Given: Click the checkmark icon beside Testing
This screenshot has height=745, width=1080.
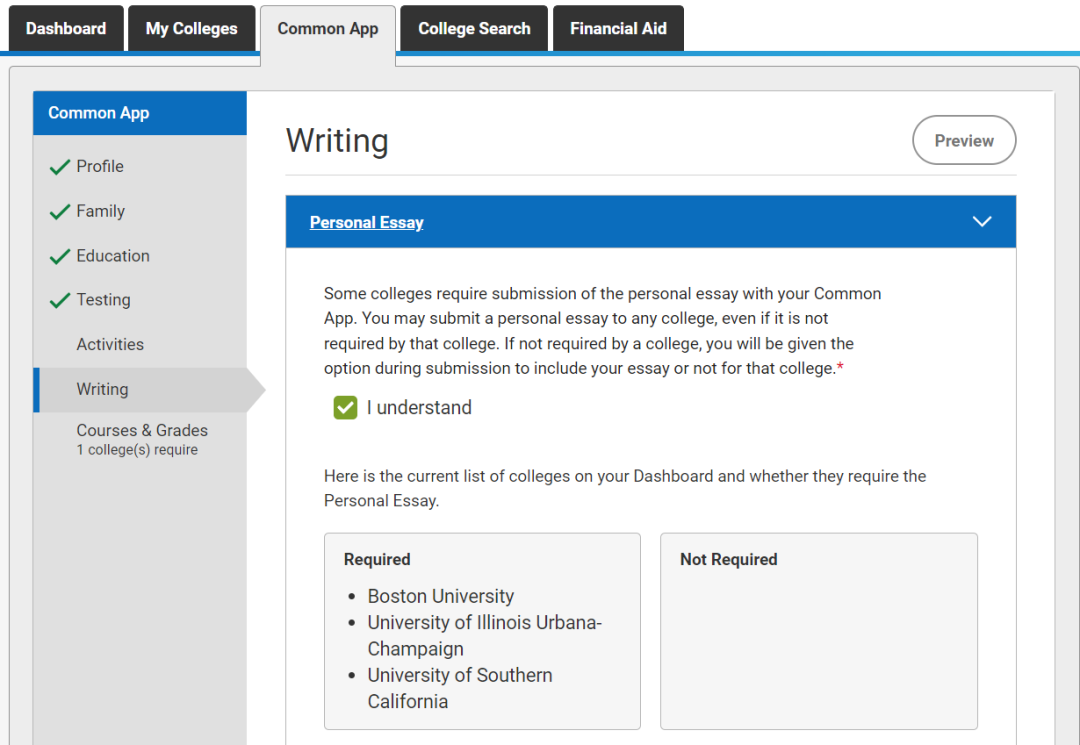Looking at the screenshot, I should coord(59,300).
